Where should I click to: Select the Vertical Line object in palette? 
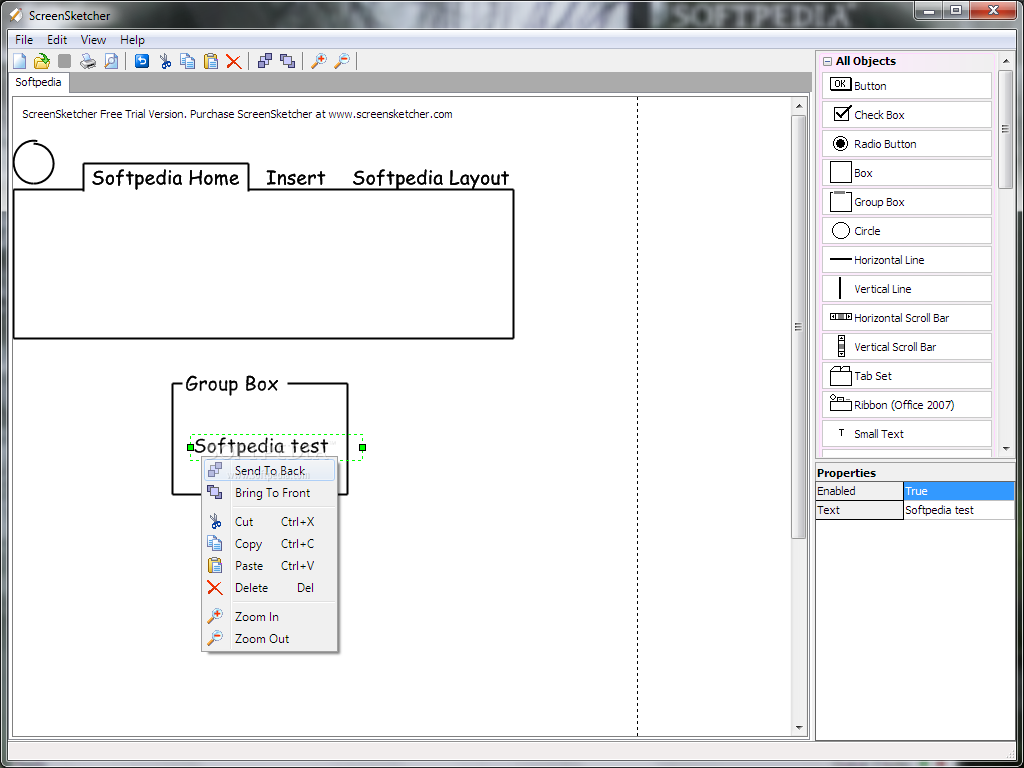[906, 289]
